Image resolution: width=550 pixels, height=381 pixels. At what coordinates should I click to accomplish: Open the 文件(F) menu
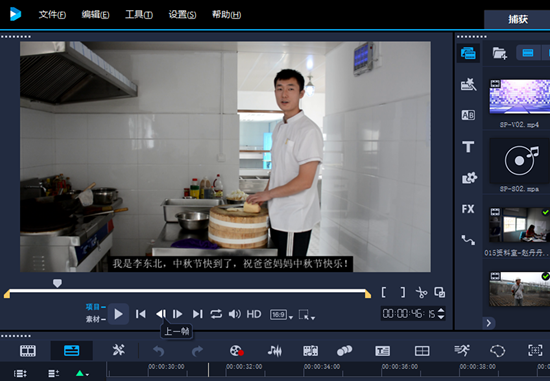(x=52, y=14)
